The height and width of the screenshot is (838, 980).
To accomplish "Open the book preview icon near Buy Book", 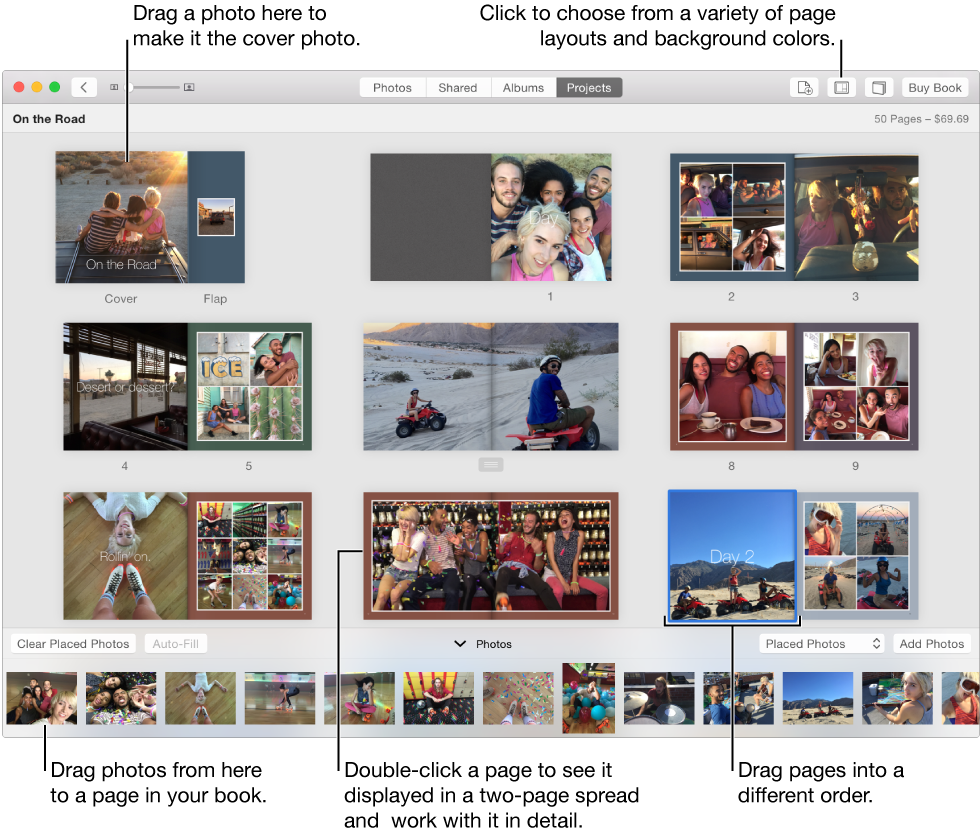I will click(x=878, y=87).
